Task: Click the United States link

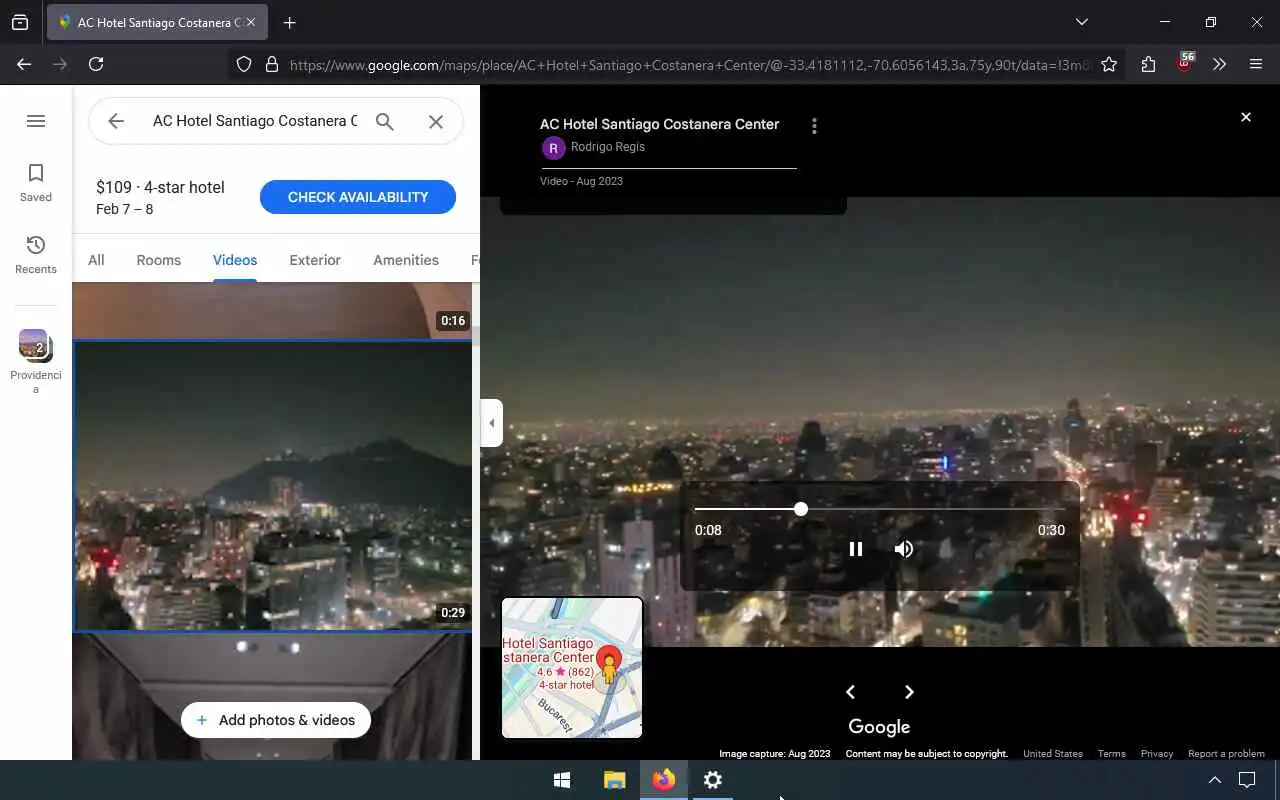Action: coord(1053,754)
